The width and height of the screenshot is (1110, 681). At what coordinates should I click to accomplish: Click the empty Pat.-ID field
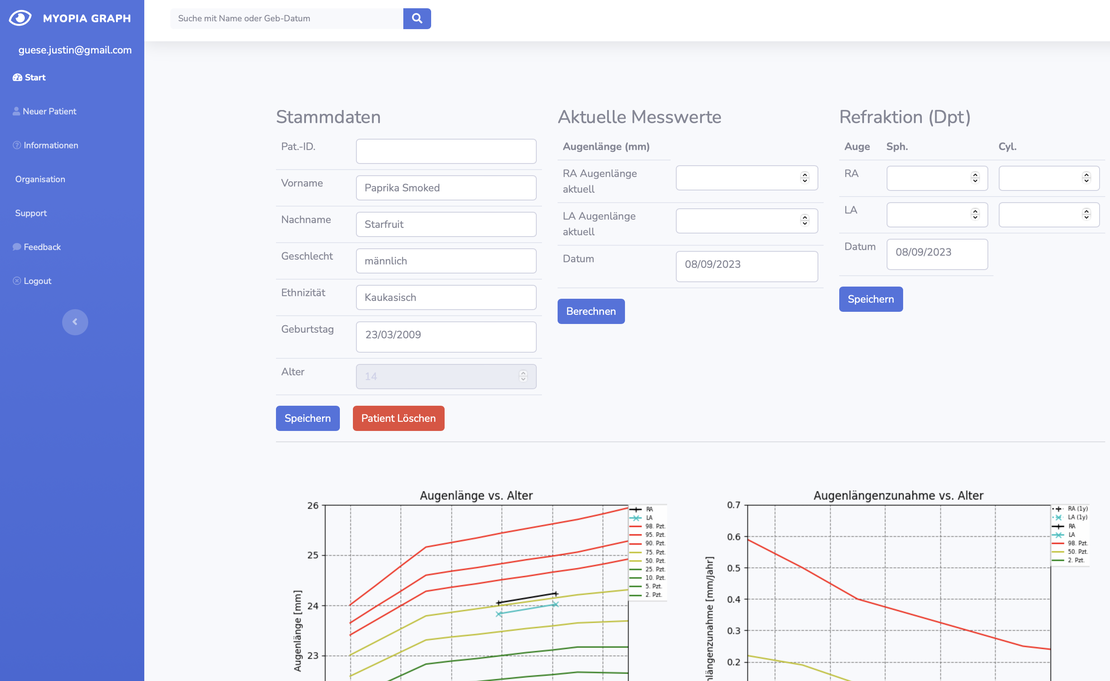pos(445,151)
